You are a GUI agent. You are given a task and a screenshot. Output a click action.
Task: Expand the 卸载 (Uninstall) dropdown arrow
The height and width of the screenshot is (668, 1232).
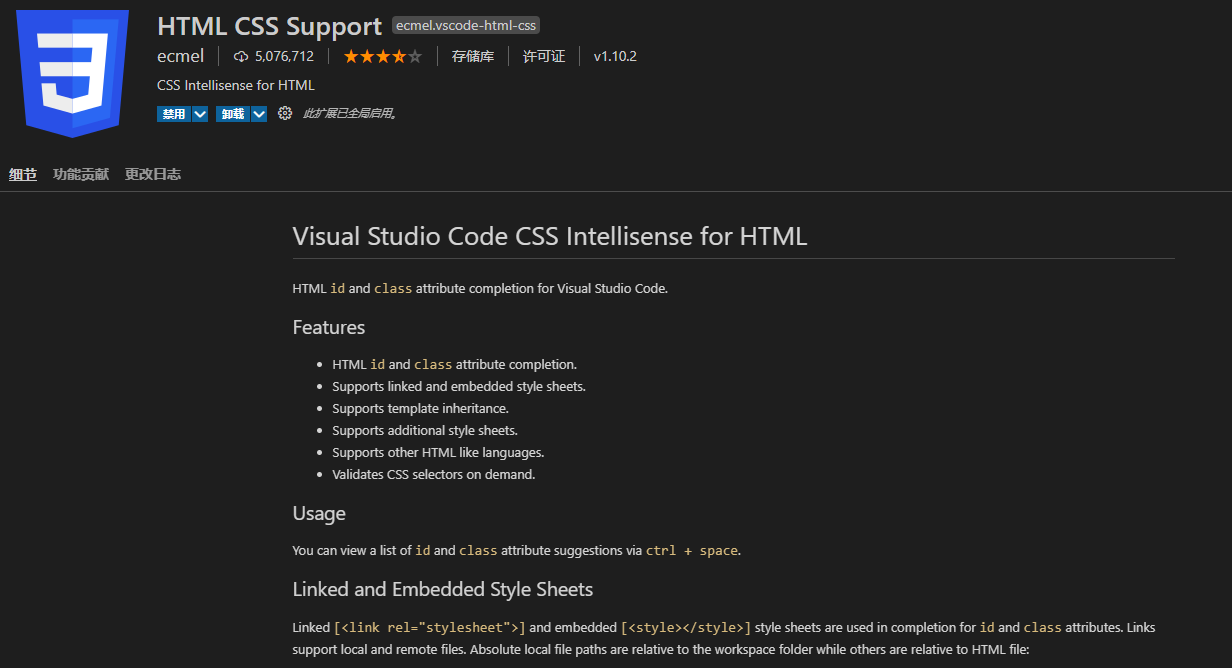point(259,114)
